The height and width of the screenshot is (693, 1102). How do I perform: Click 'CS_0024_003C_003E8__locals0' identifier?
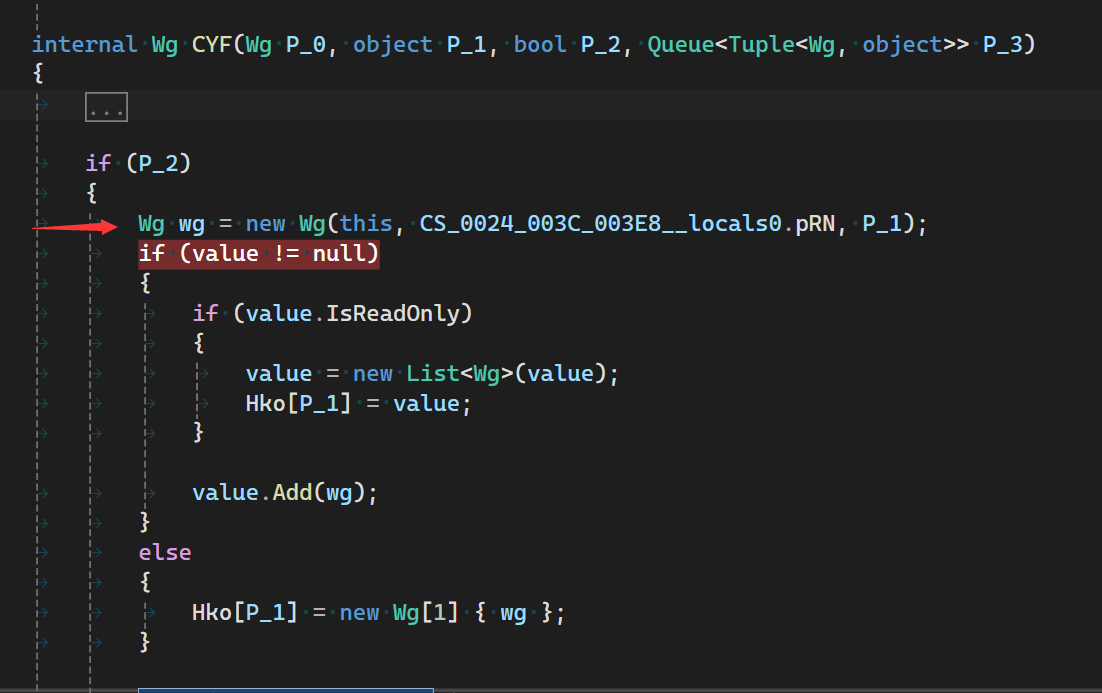600,224
